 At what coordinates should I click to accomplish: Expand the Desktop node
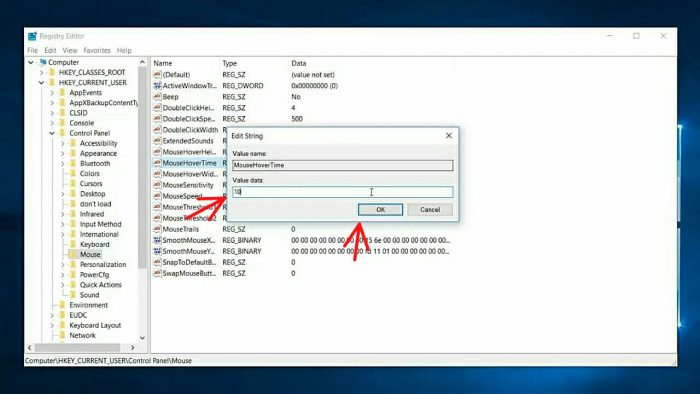coord(62,194)
